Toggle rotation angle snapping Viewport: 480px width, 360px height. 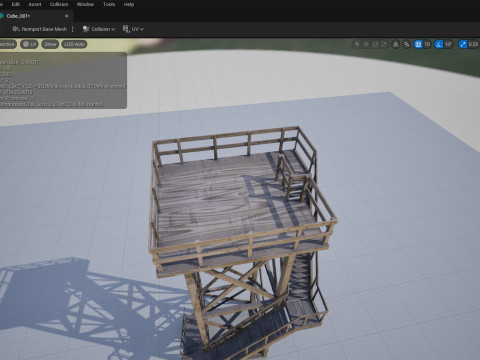439,44
